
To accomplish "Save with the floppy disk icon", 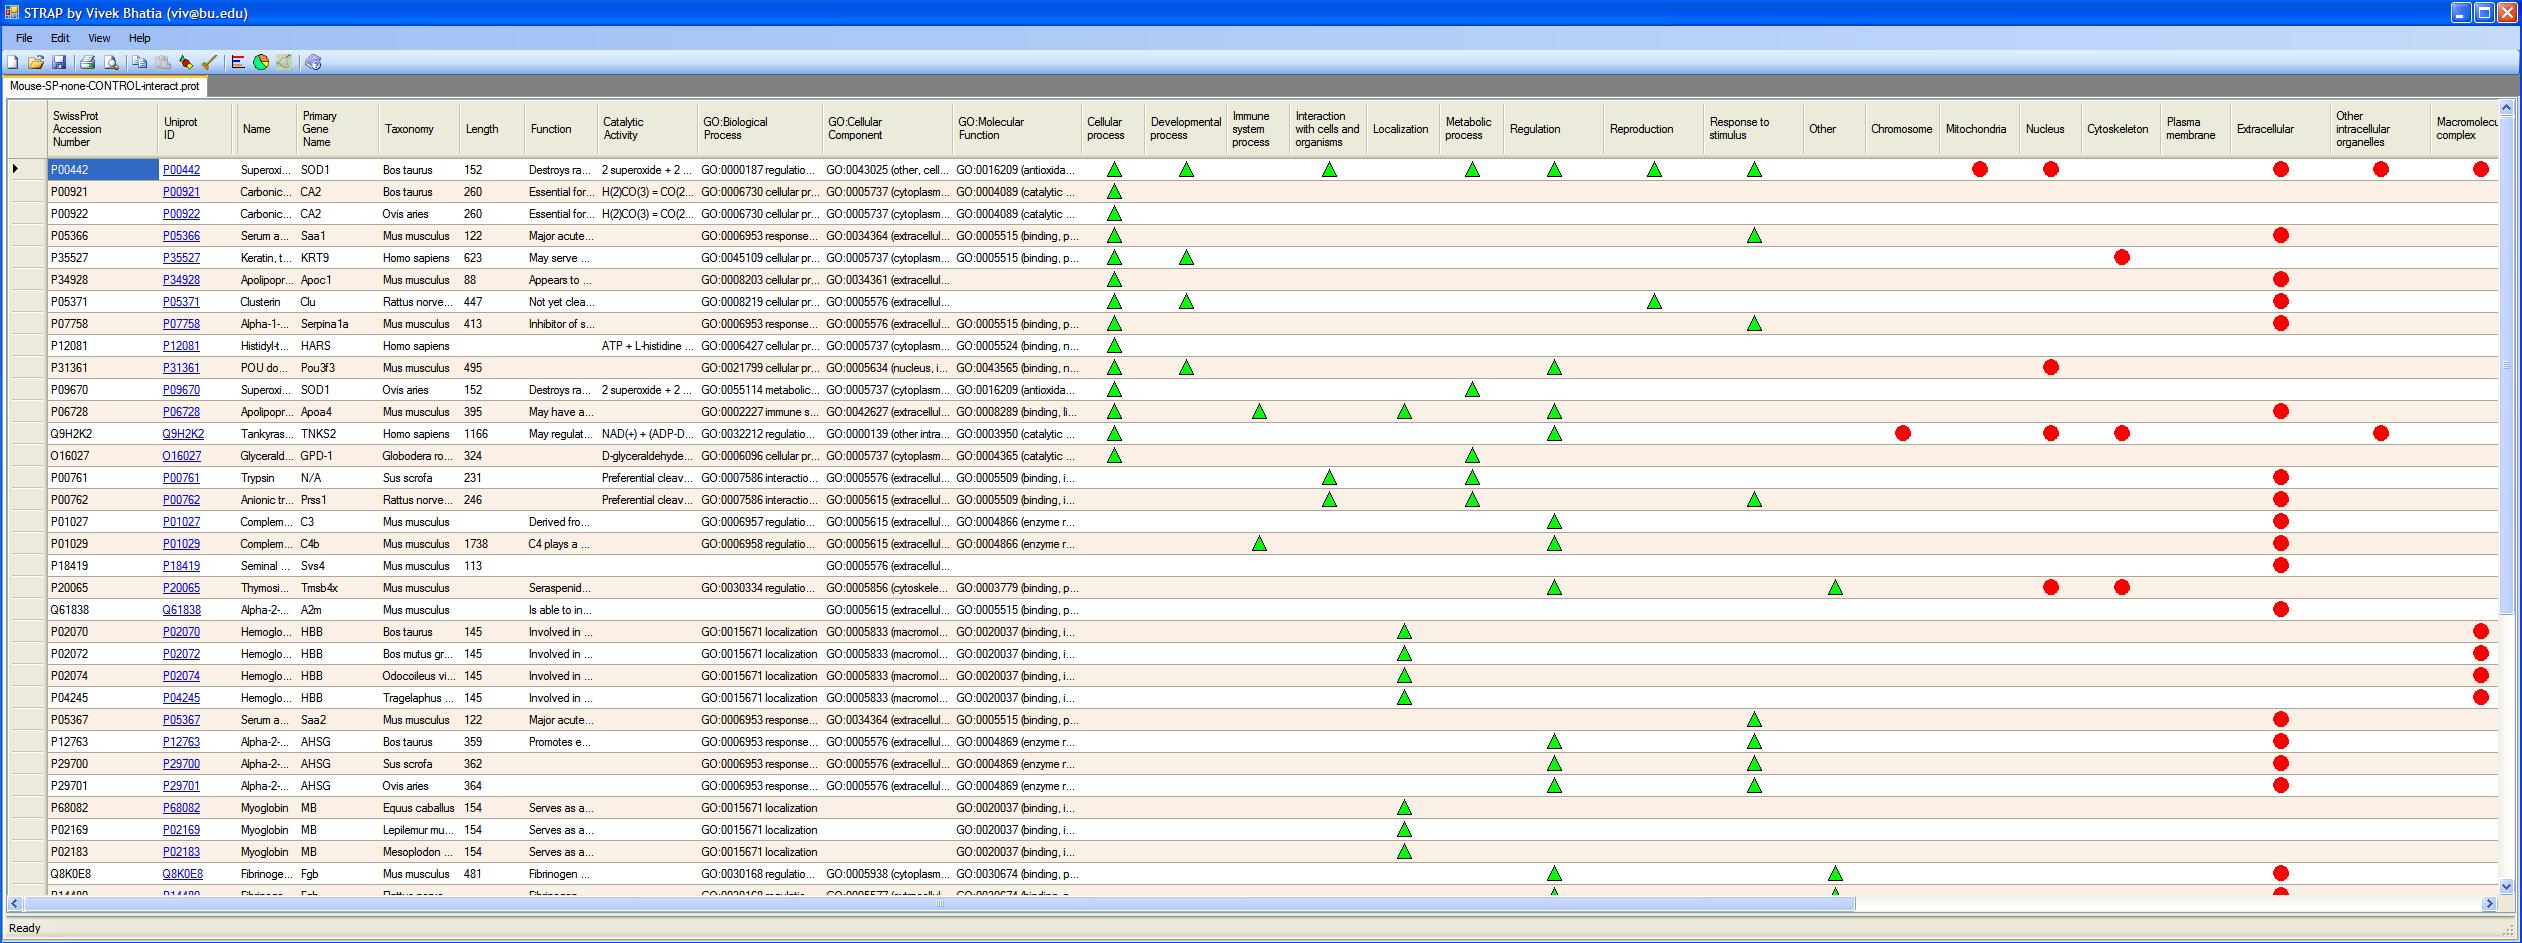I will (59, 62).
